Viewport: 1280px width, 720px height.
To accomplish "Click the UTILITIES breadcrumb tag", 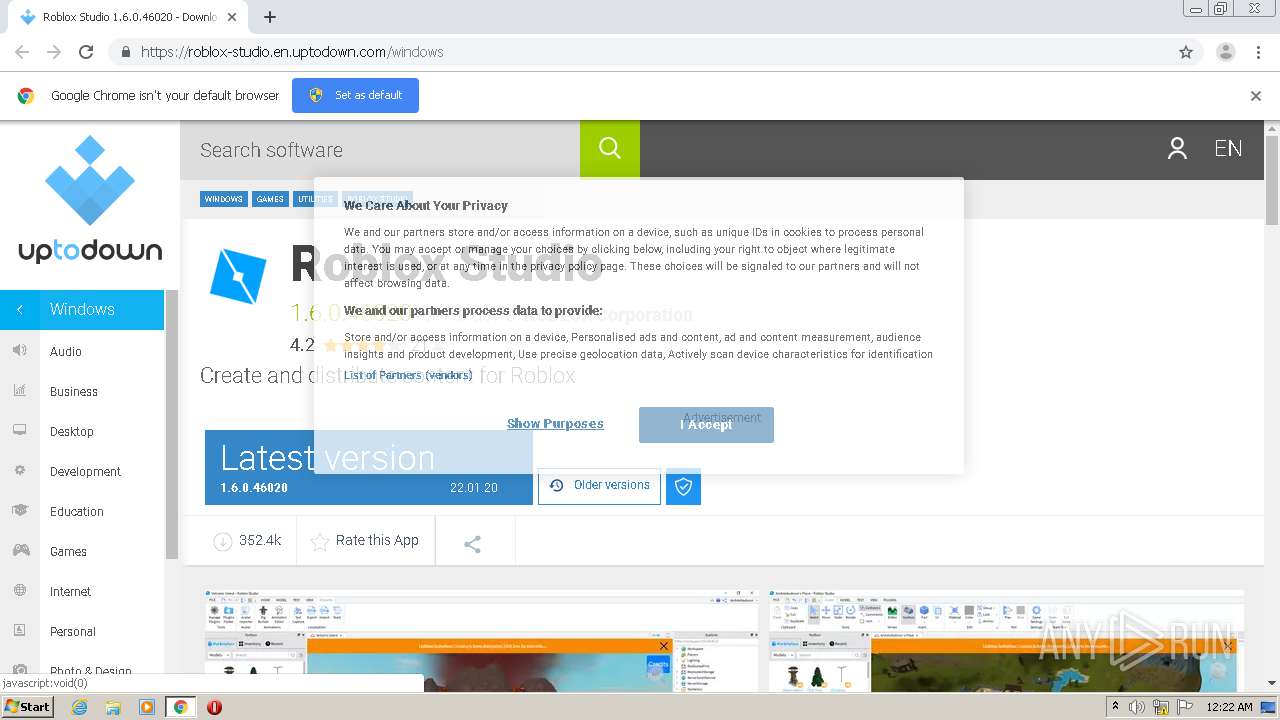I will point(316,199).
